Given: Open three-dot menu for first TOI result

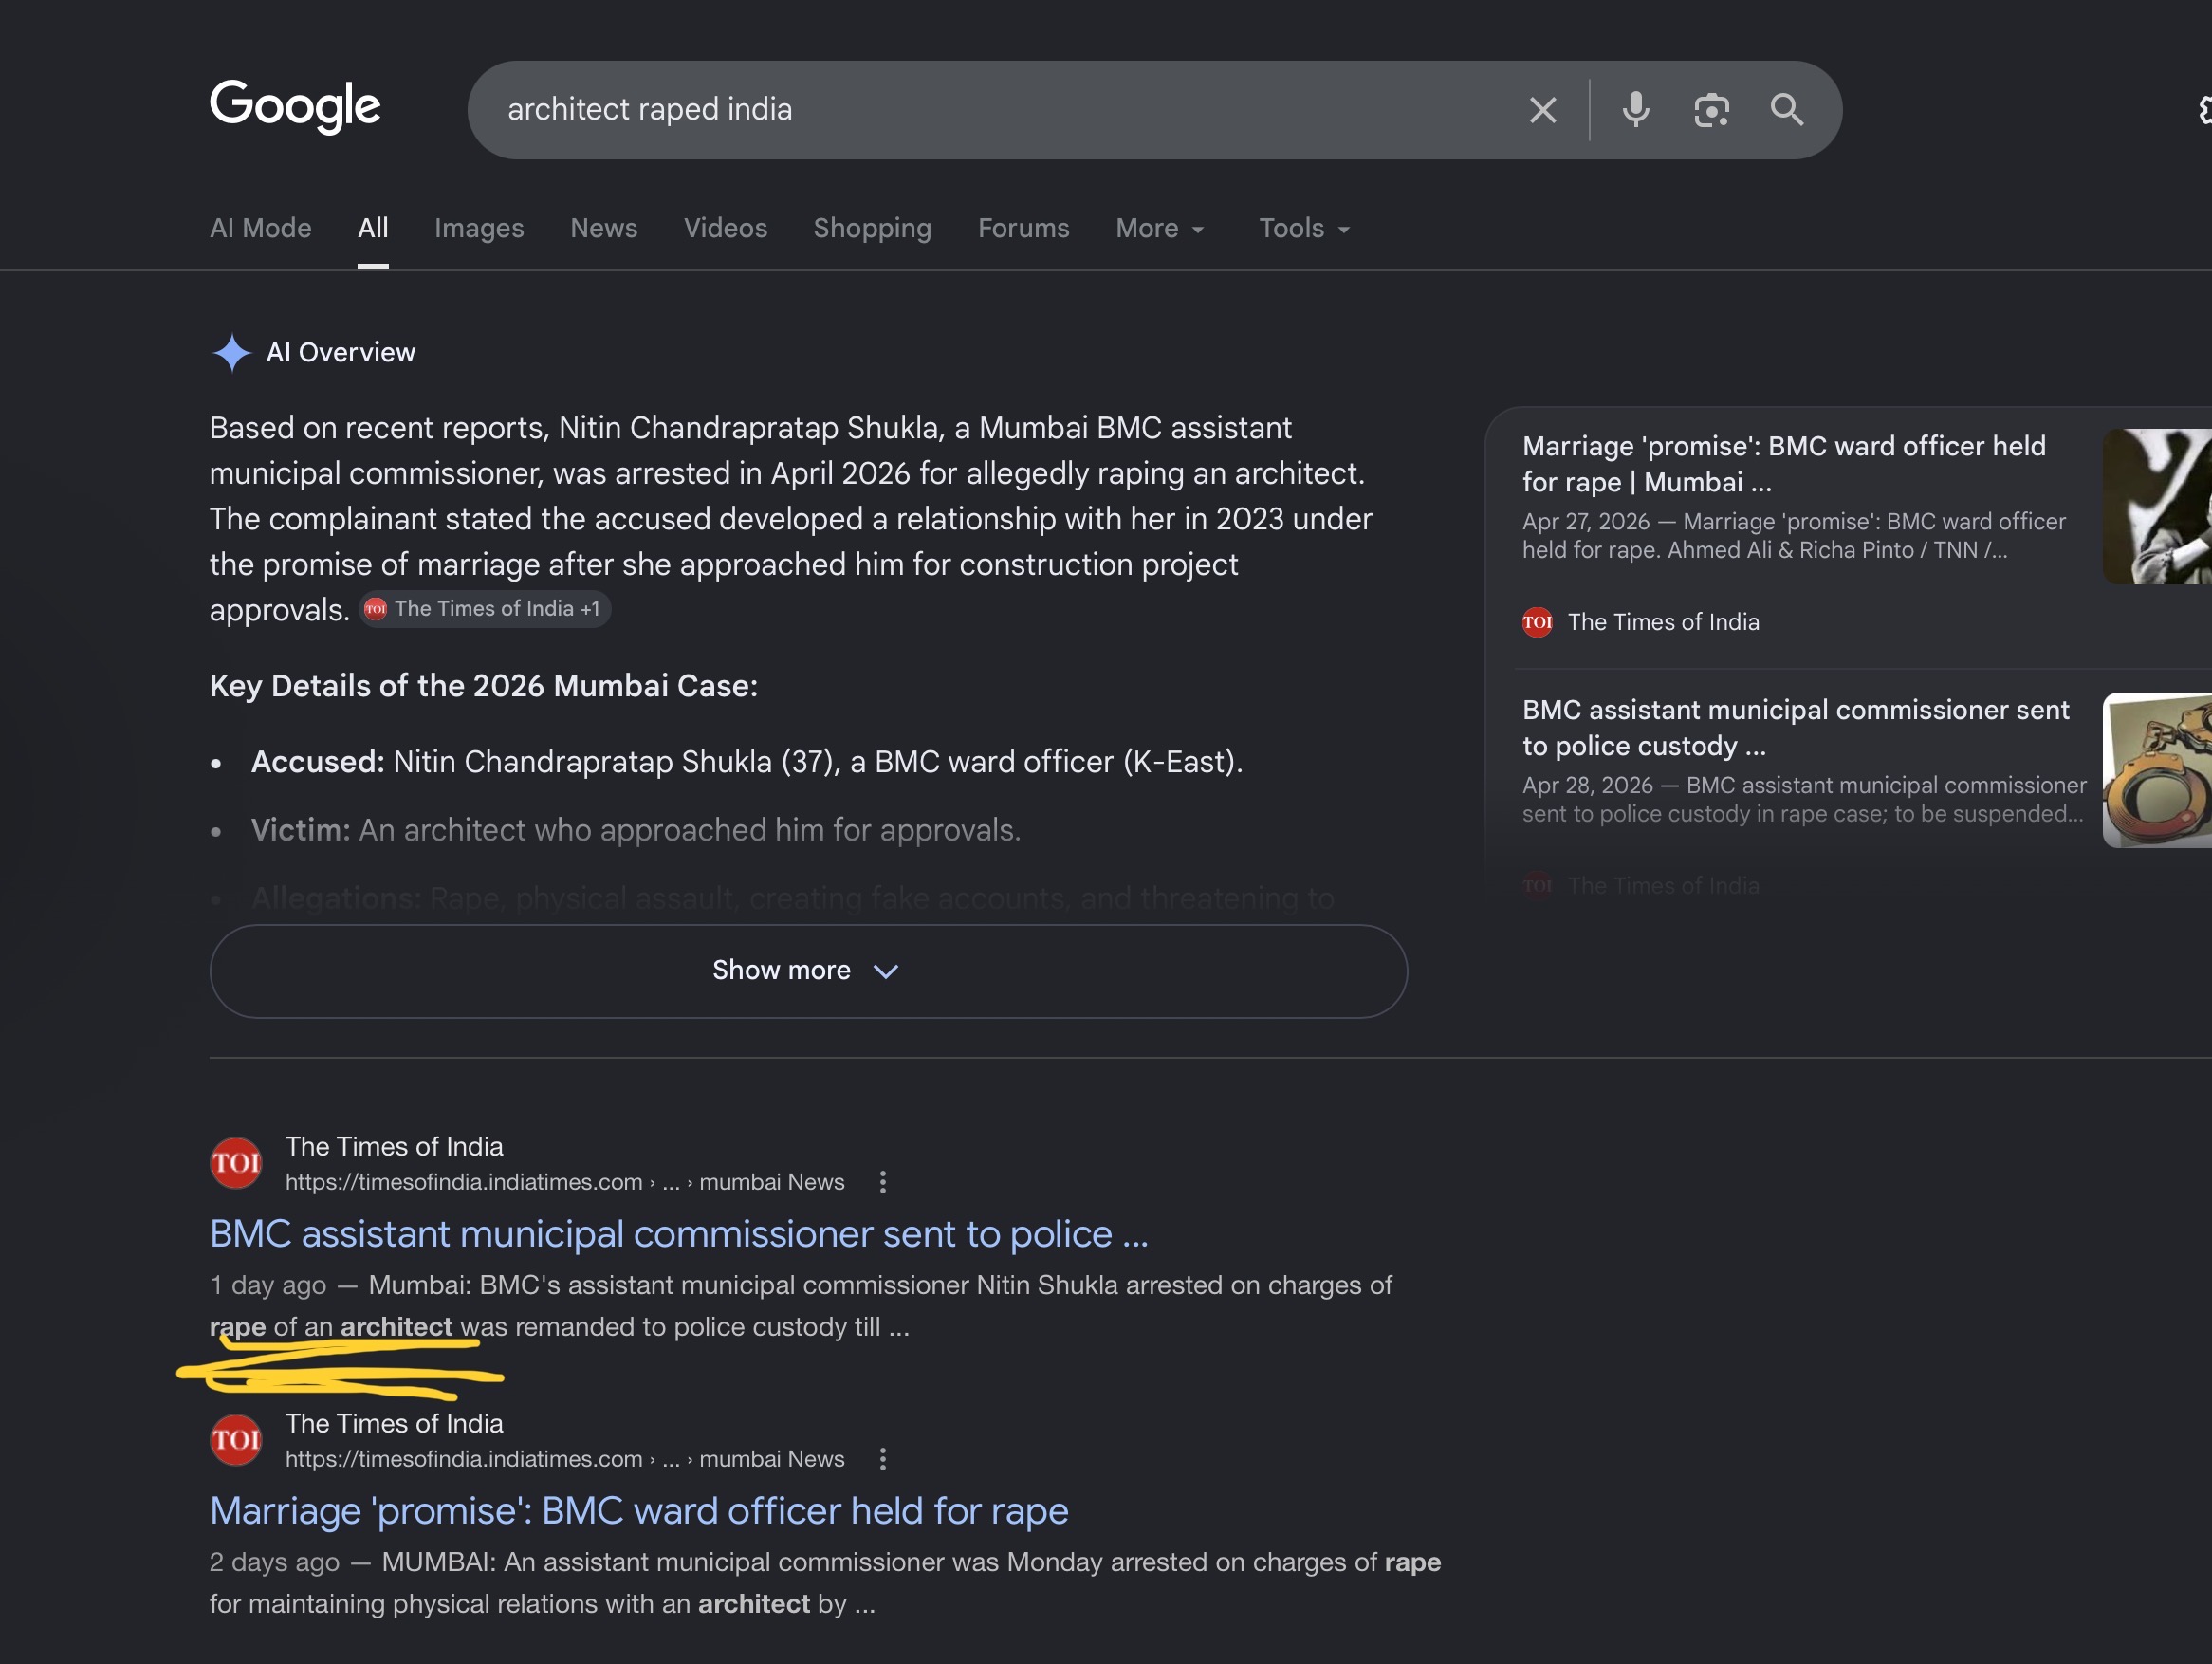Looking at the screenshot, I should click(x=882, y=1182).
